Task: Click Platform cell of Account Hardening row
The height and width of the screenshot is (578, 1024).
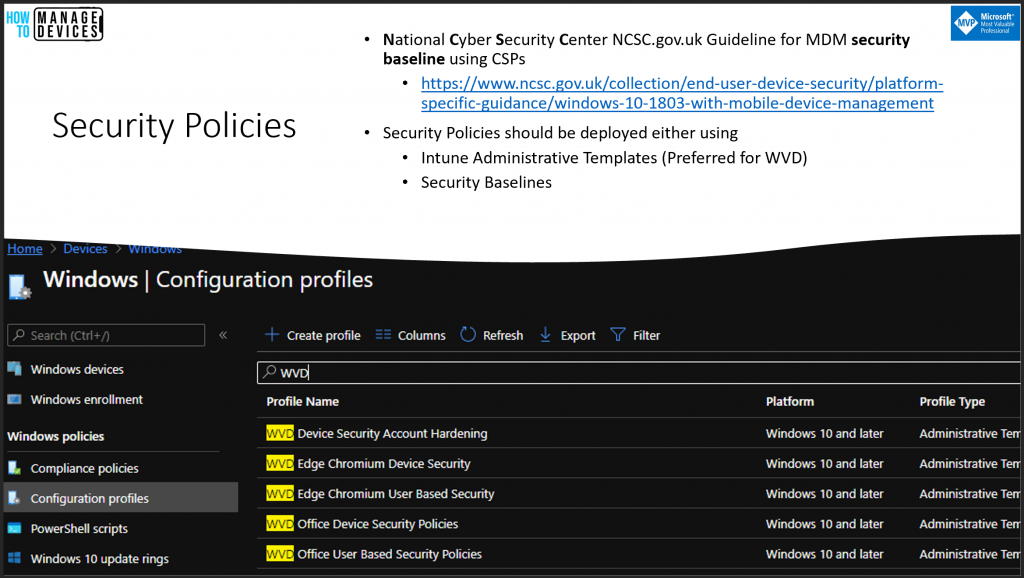Action: click(x=825, y=433)
